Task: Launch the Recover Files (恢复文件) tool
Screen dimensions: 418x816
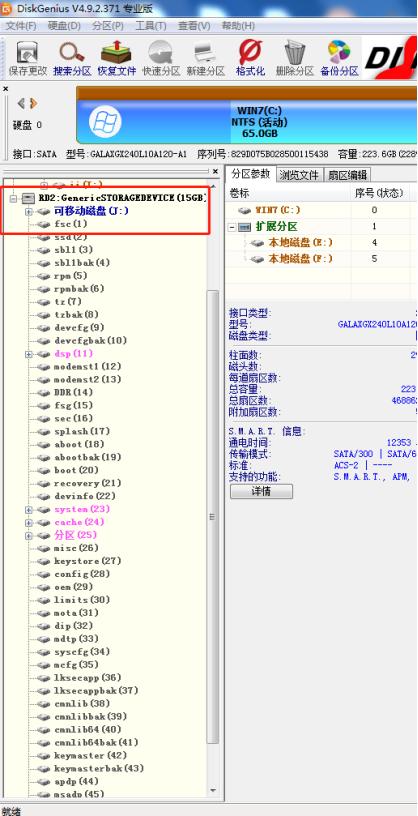Action: coord(117,58)
